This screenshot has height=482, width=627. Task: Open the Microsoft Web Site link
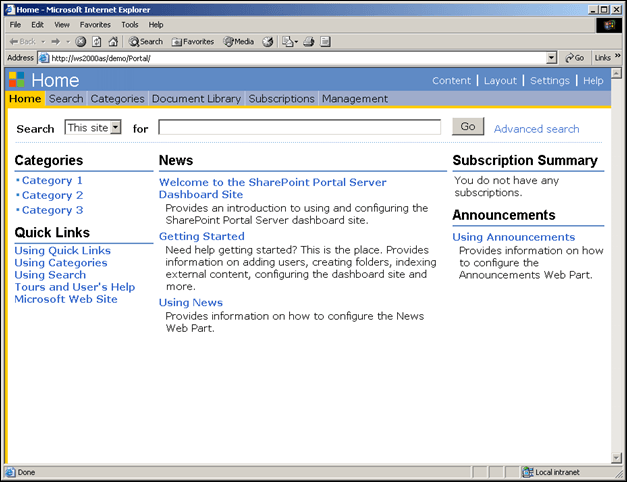click(x=66, y=299)
